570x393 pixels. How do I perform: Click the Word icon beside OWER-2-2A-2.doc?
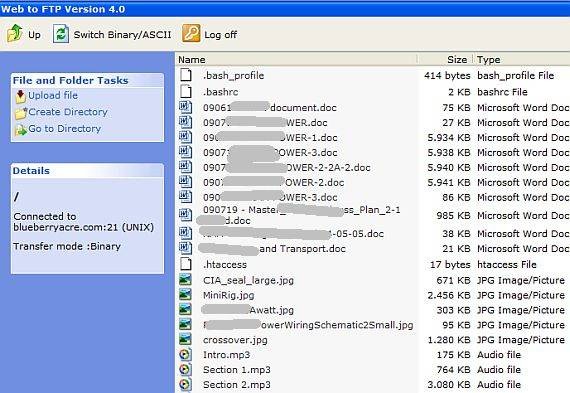click(185, 167)
